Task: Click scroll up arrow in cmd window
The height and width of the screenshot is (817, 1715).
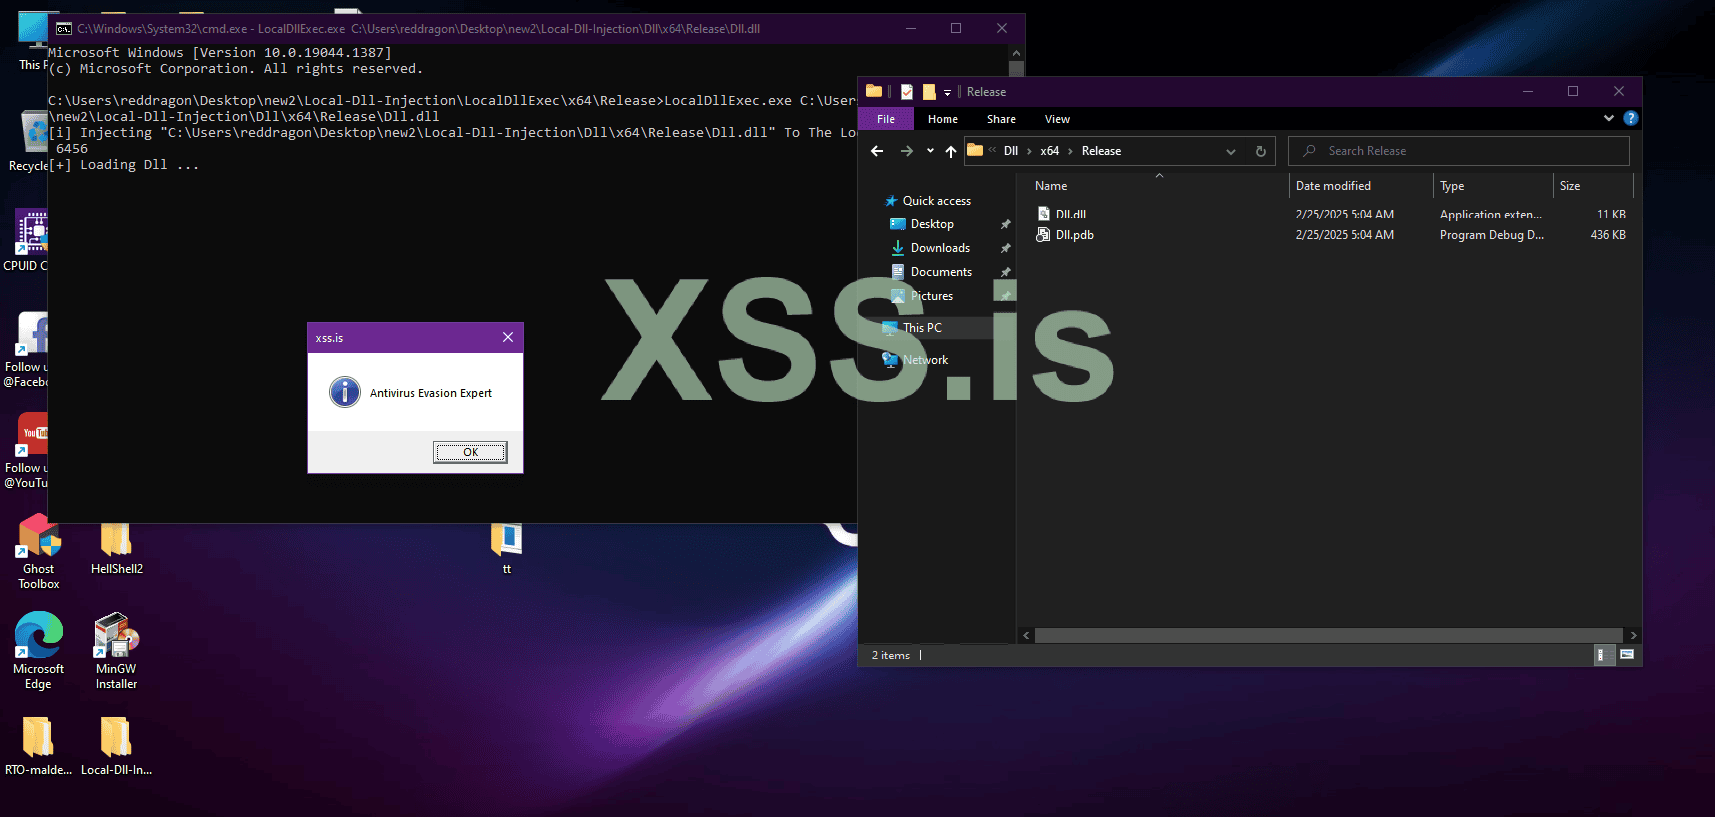Action: click(x=1016, y=53)
